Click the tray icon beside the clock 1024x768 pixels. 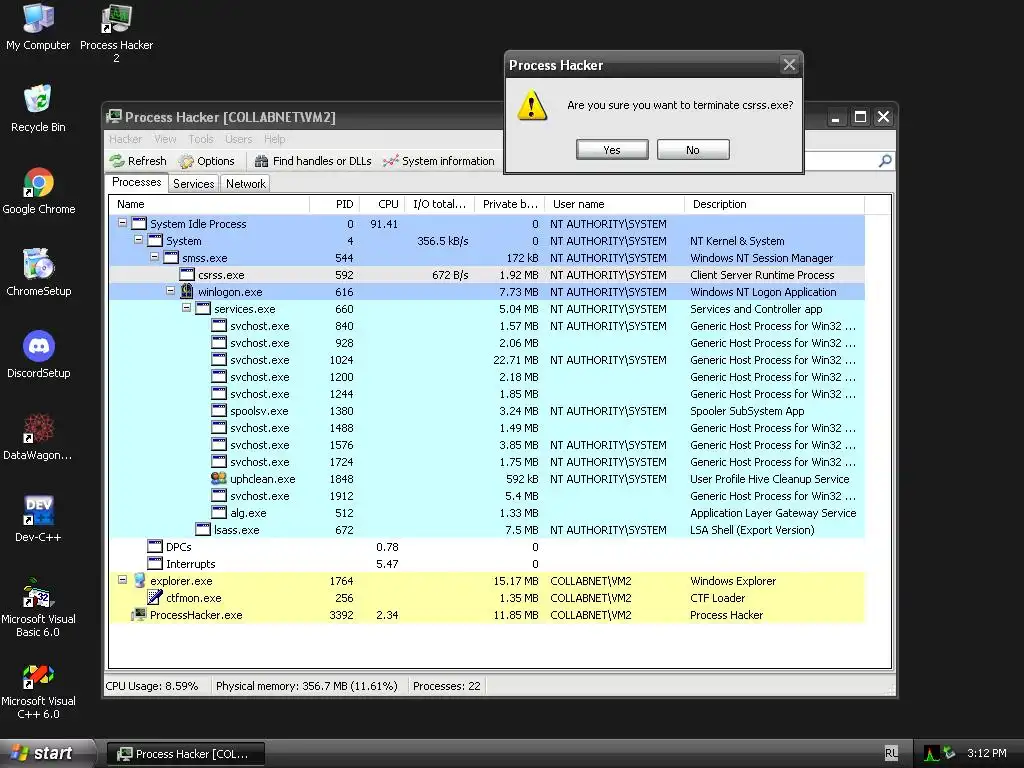(950, 754)
